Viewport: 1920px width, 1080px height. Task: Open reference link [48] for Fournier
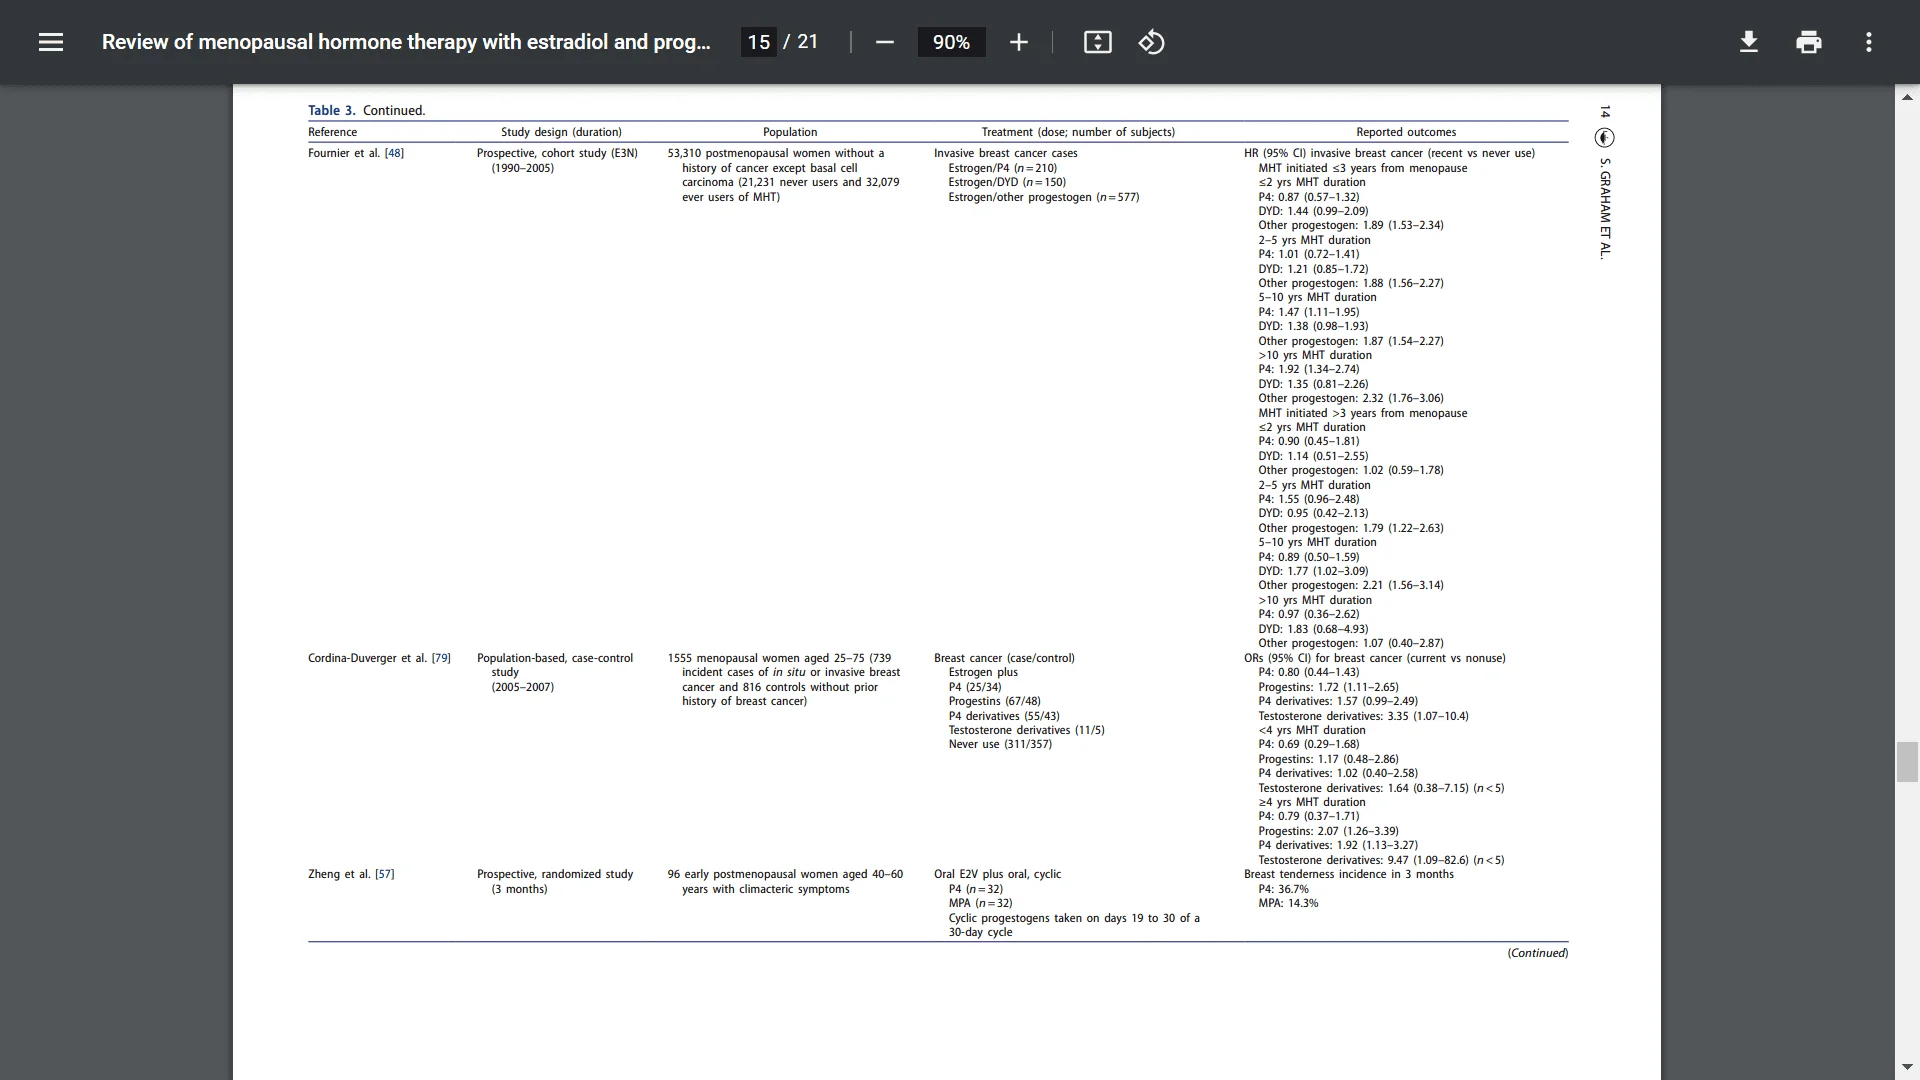394,153
